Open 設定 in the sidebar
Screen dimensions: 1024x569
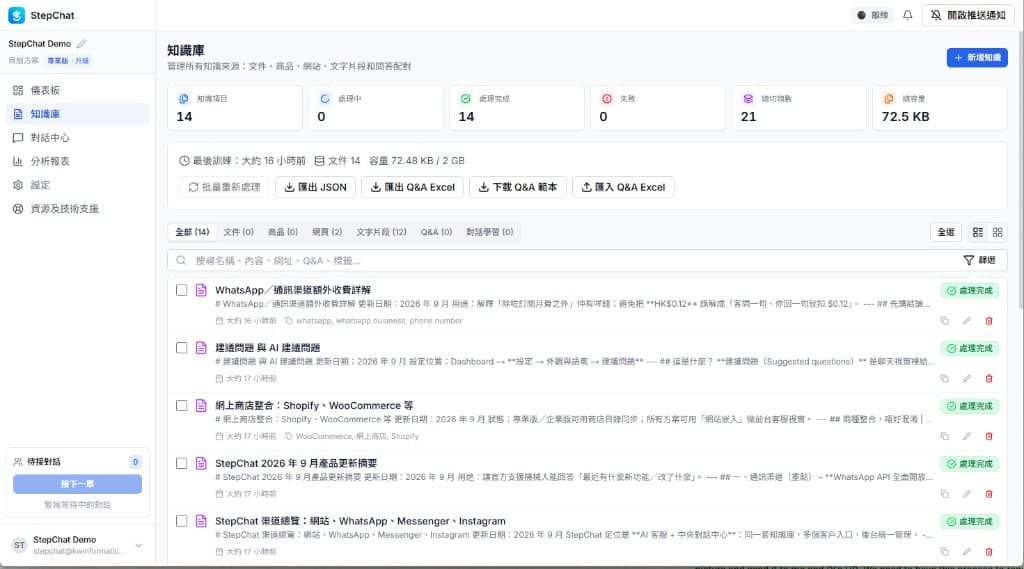tap(78, 185)
